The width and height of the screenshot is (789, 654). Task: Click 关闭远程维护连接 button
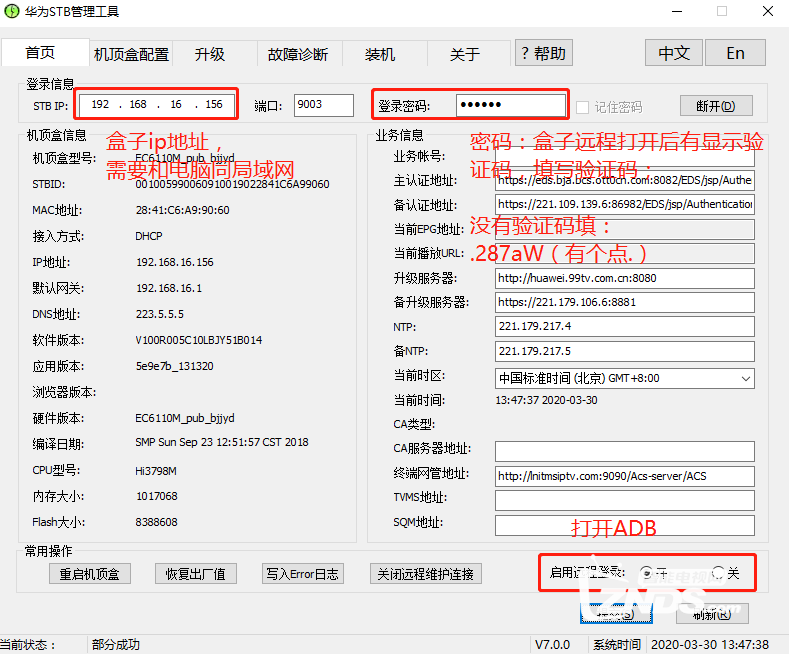[426, 574]
